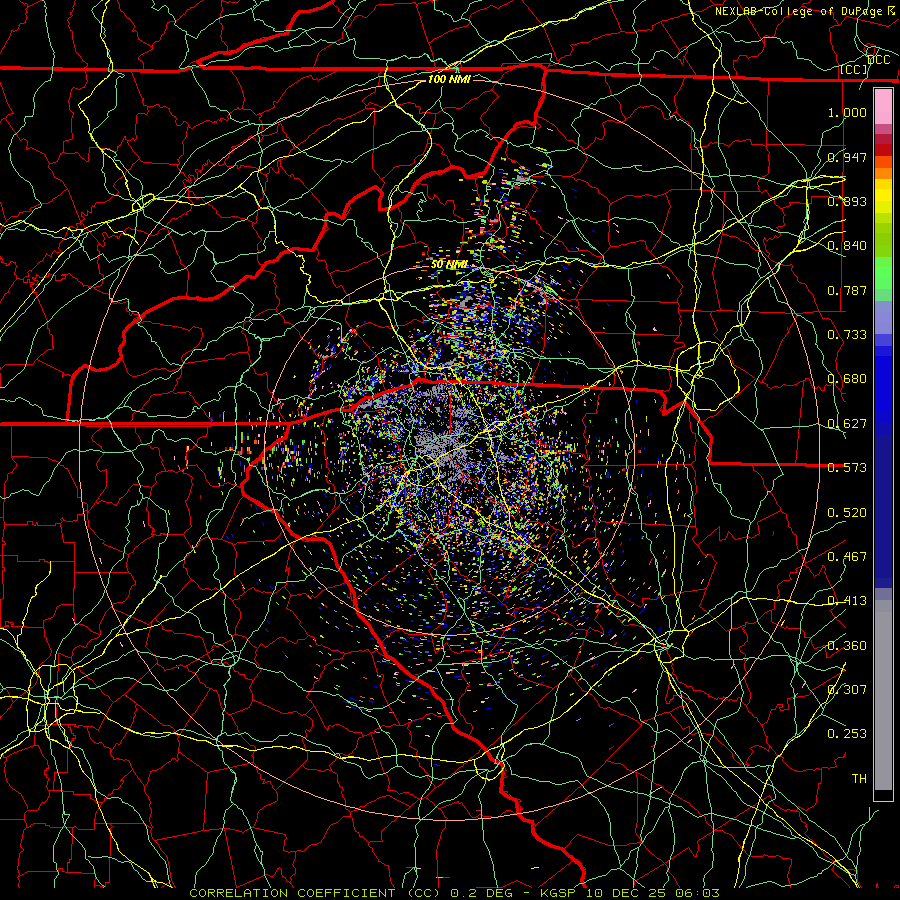Select the 0.680 legend value
This screenshot has height=900, width=900.
pyautogui.click(x=847, y=379)
